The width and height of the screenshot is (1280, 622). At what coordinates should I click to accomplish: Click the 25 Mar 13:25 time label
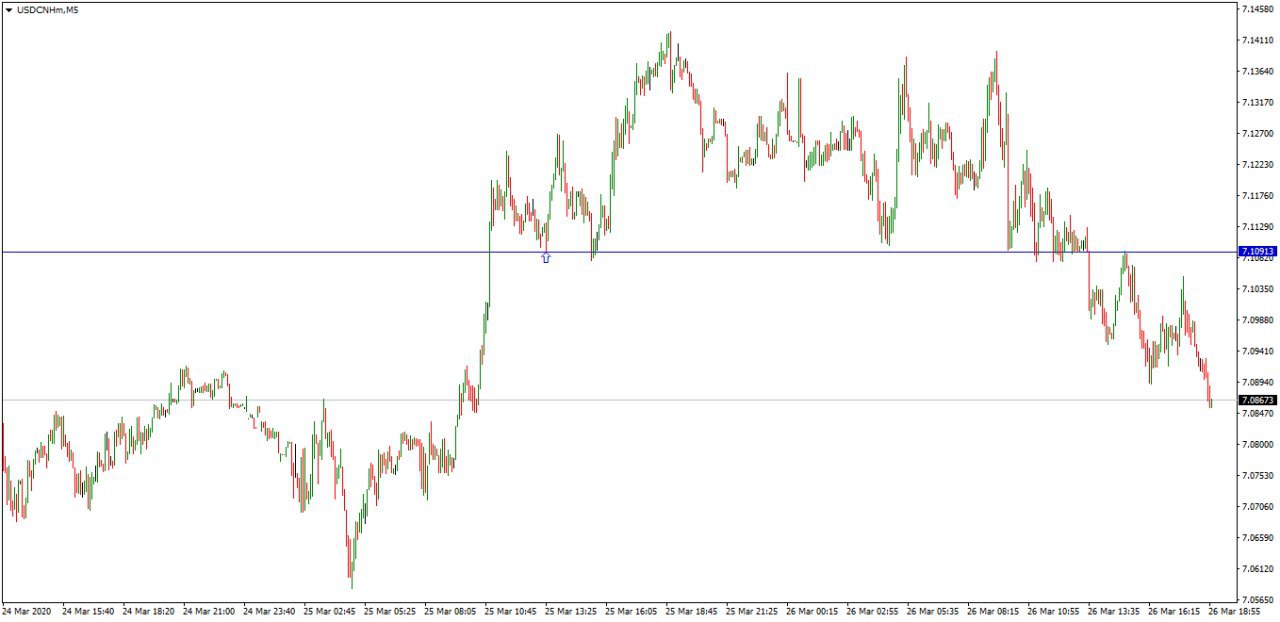point(571,611)
